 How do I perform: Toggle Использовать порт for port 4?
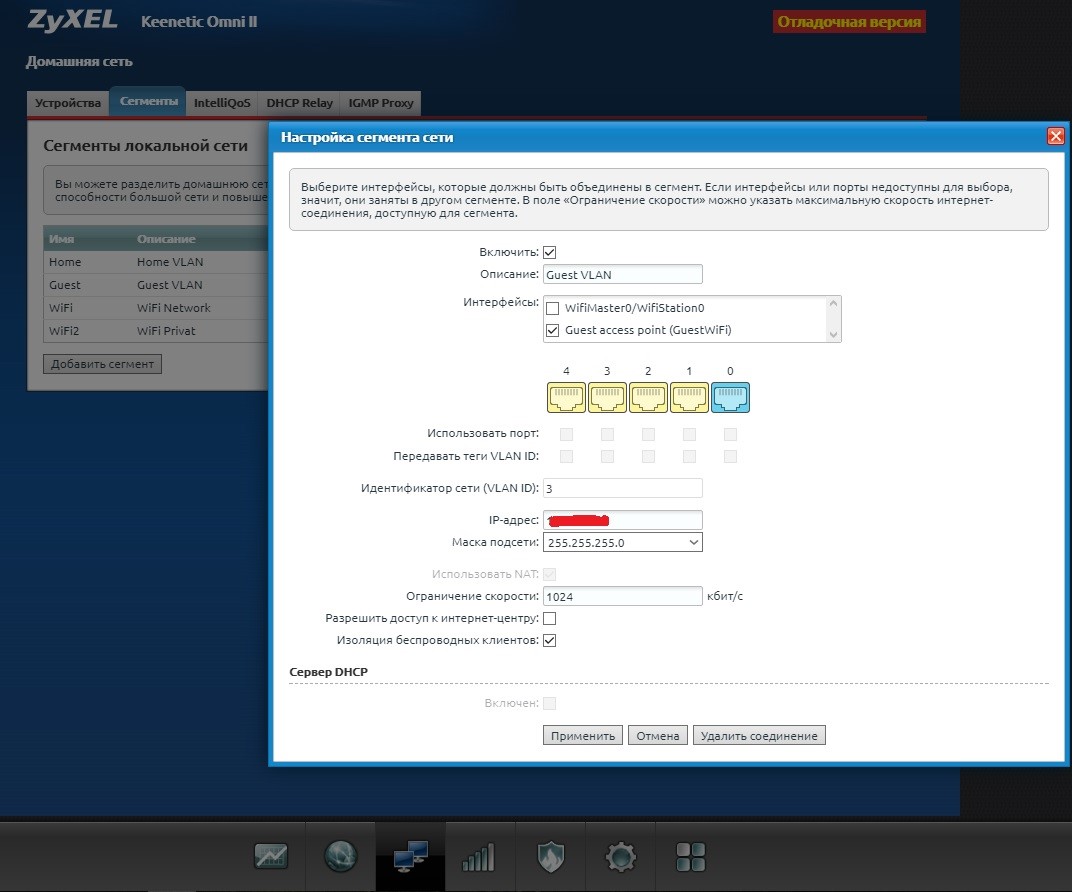click(566, 434)
